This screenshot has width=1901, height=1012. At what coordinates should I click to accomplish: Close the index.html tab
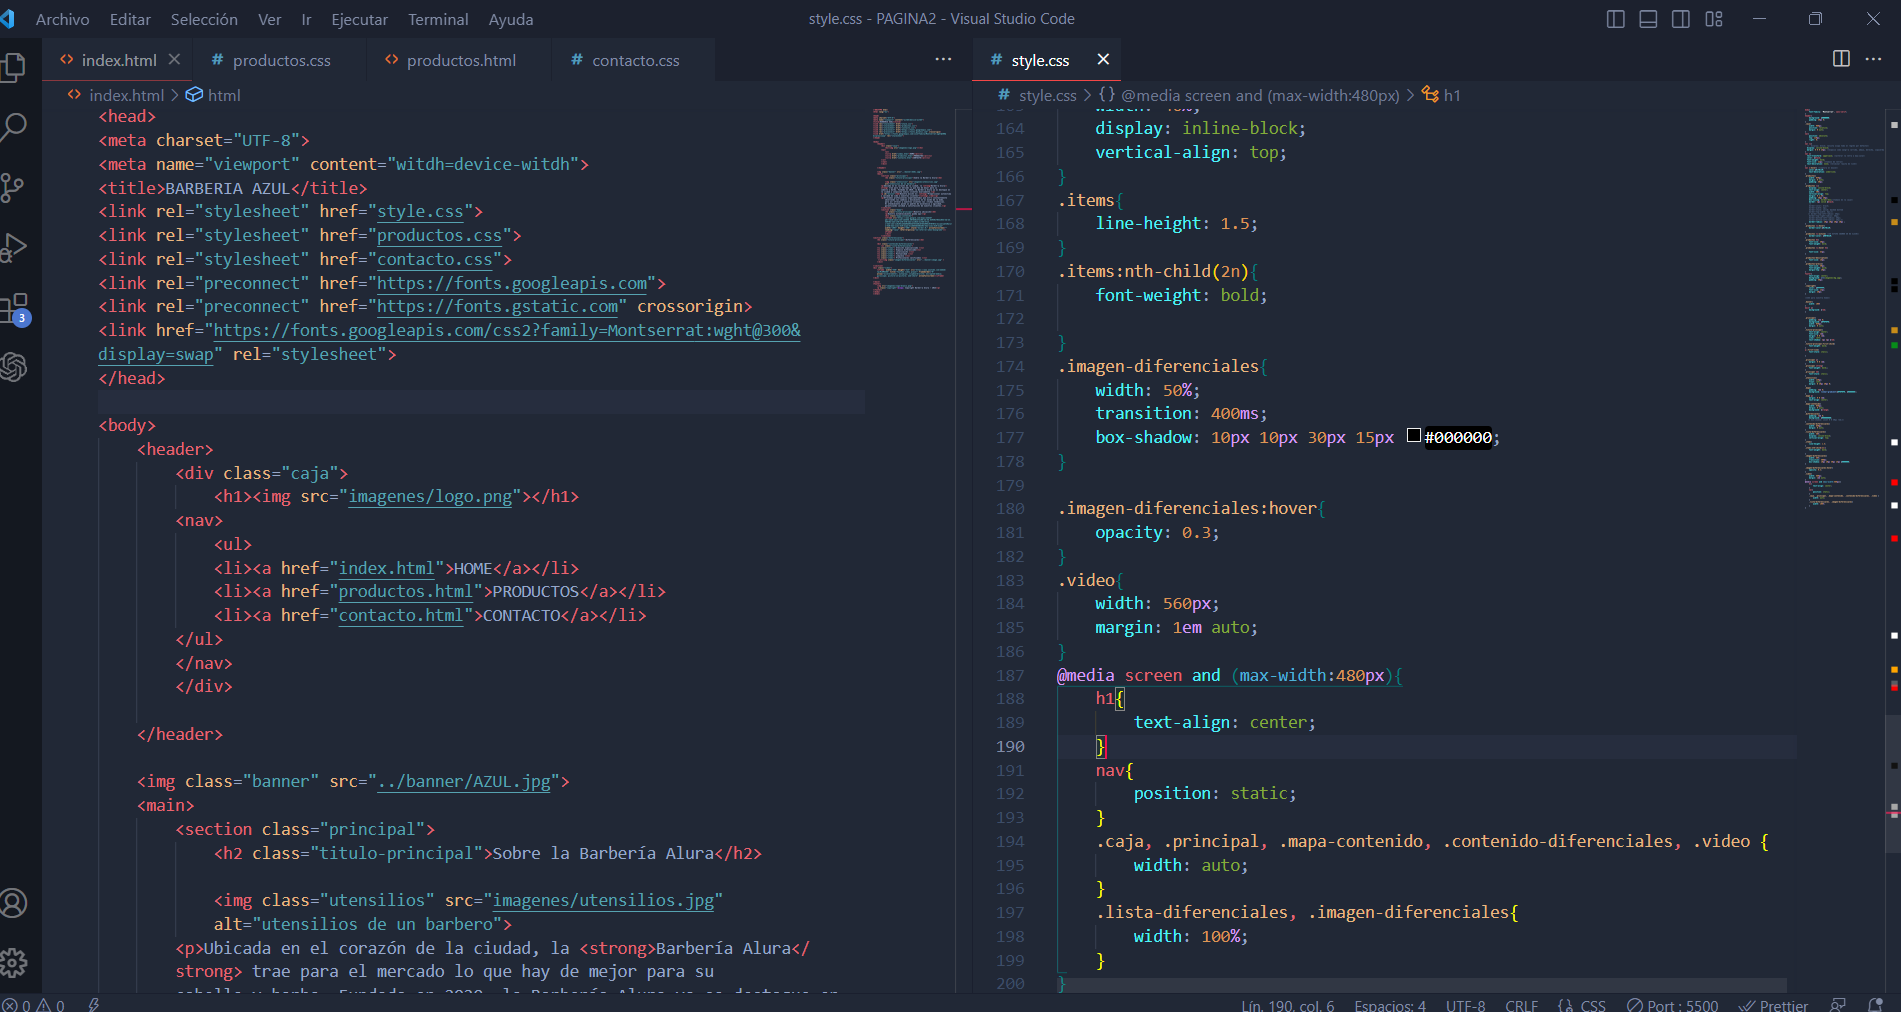pyautogui.click(x=174, y=60)
